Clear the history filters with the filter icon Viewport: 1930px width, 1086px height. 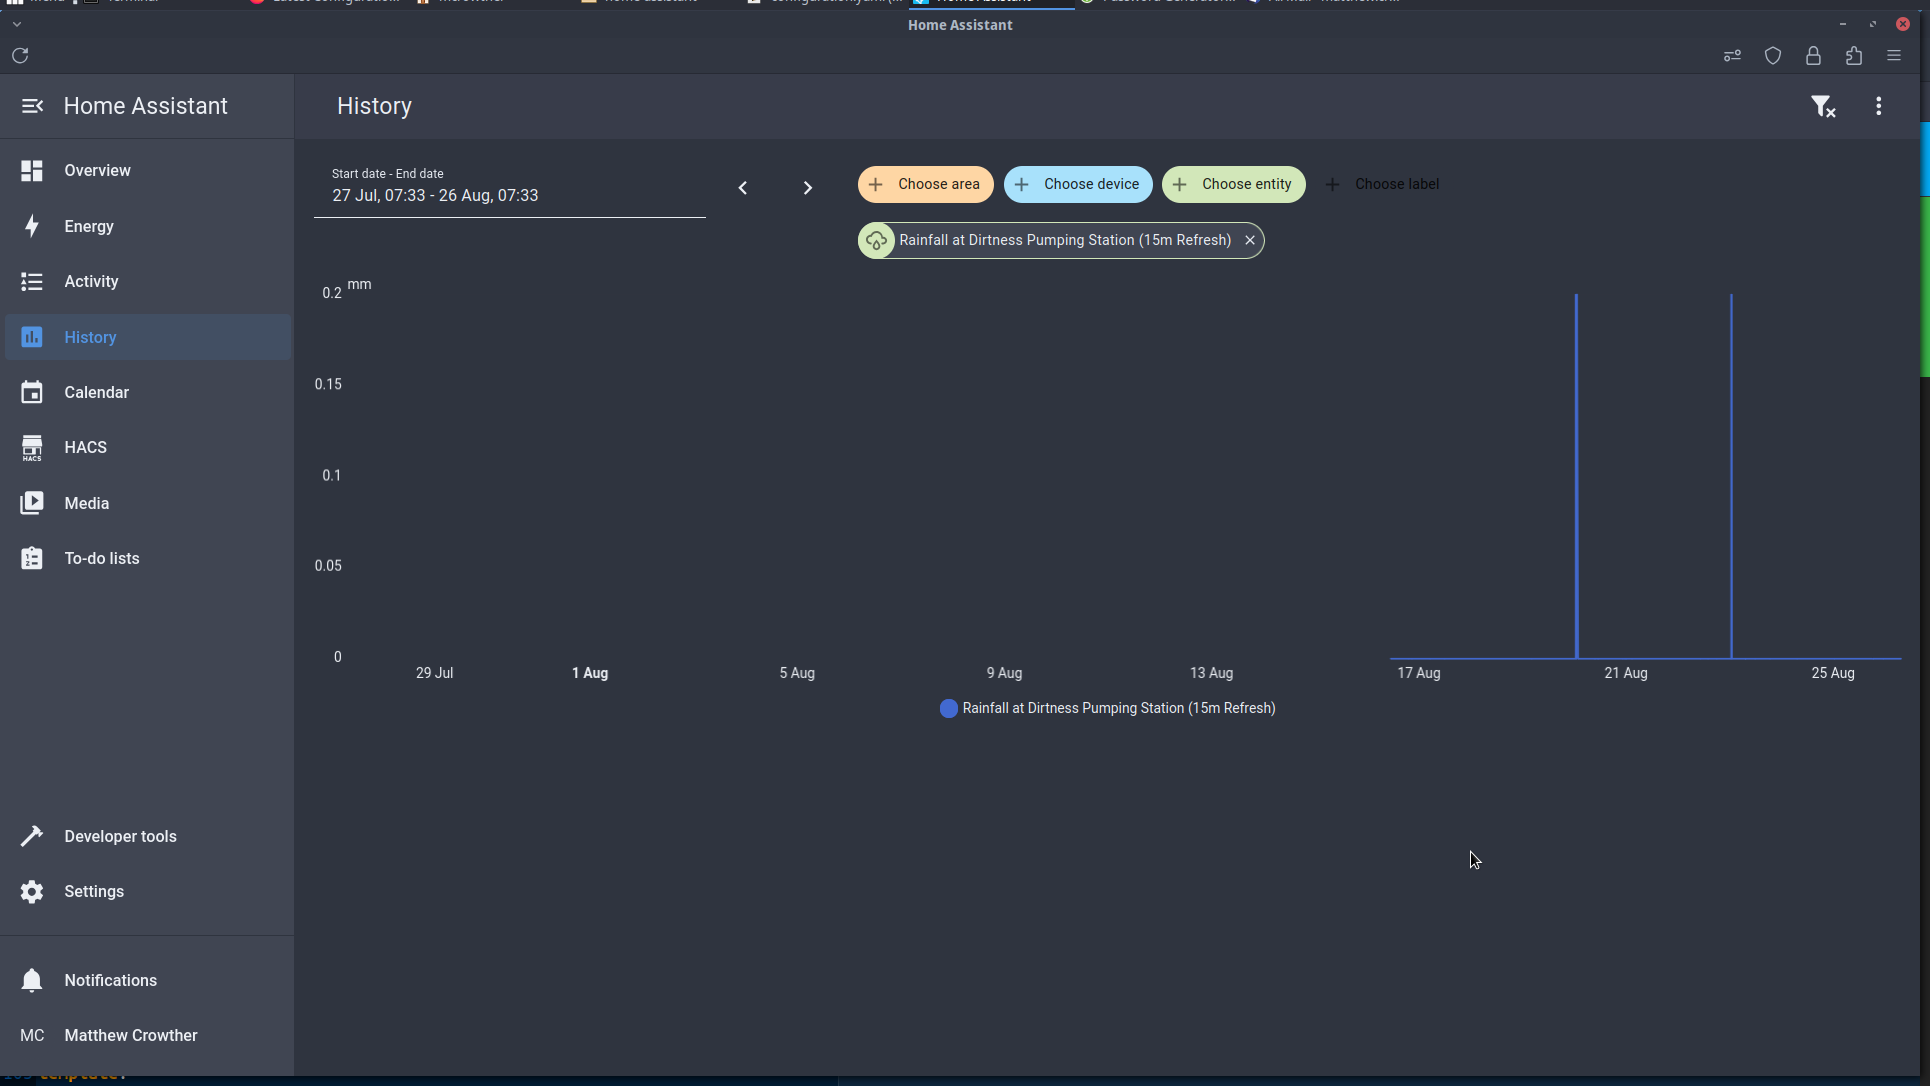tap(1824, 106)
